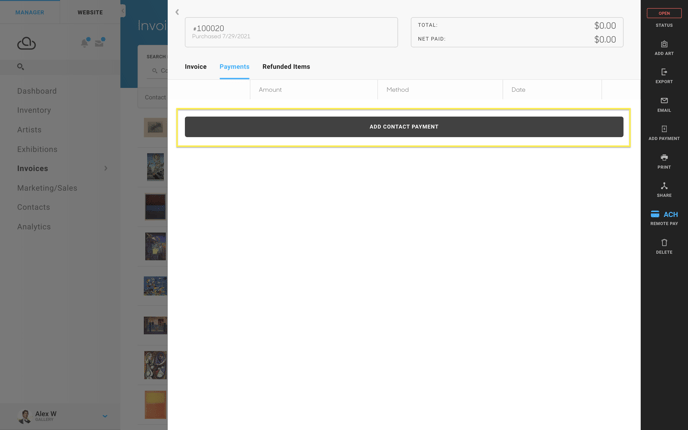Open ACH Remote Pay
This screenshot has width=688, height=430.
pos(664,217)
